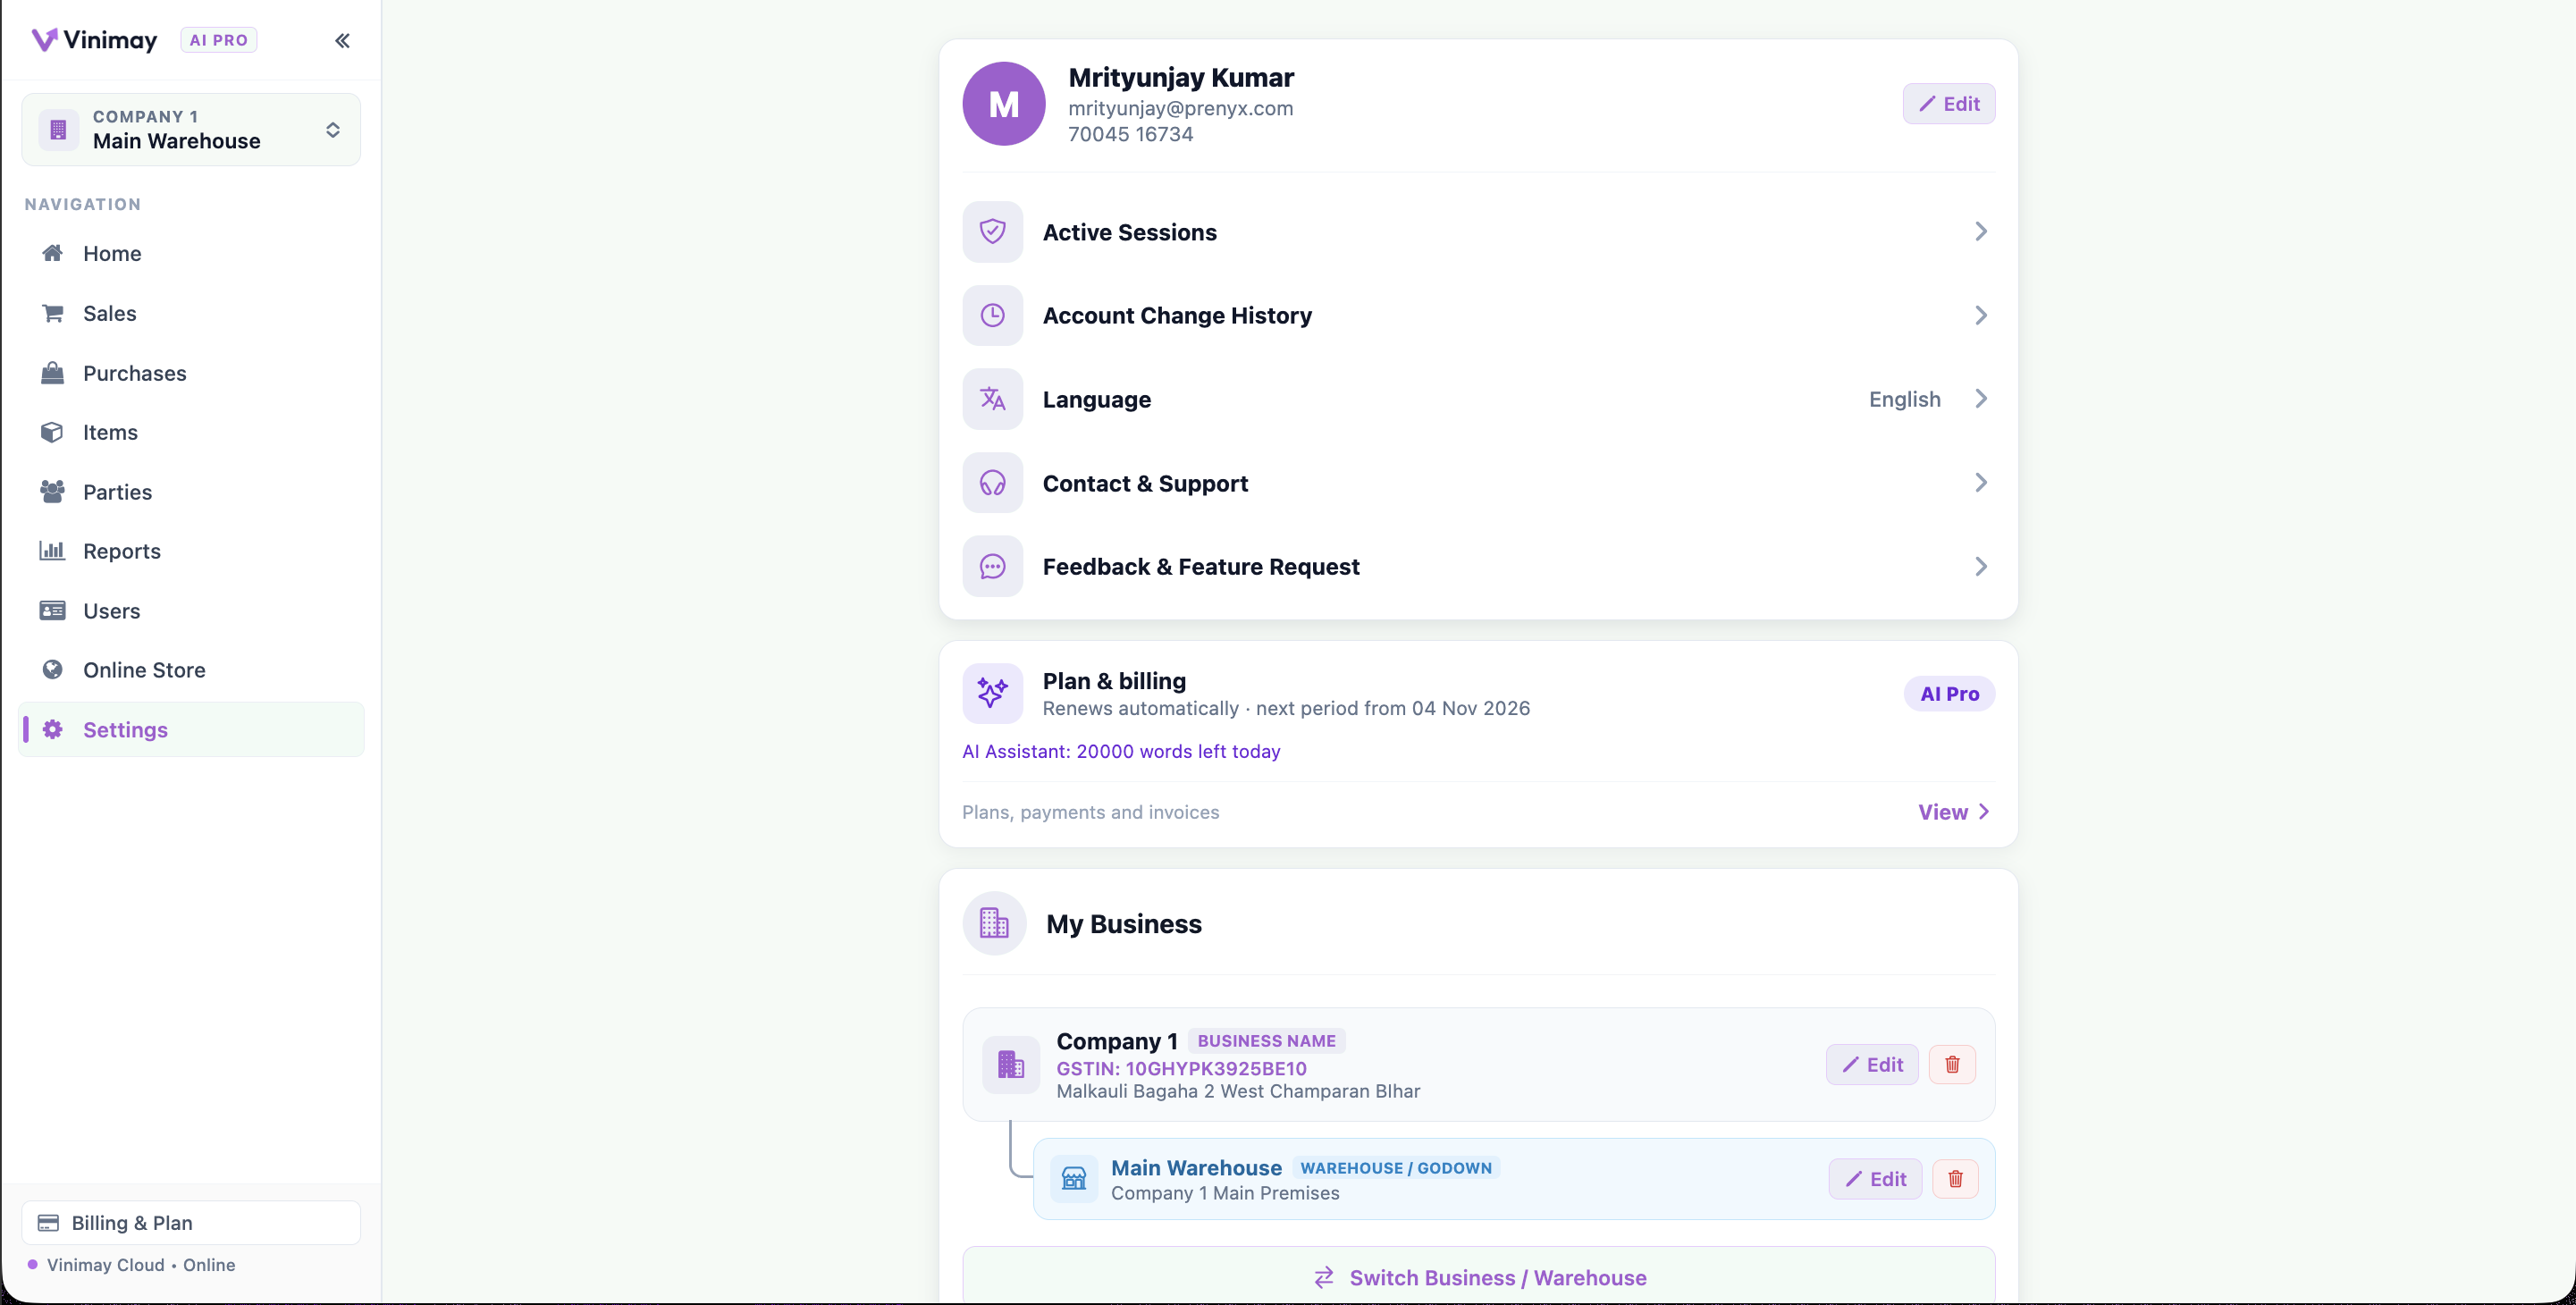Open Contact & Support

1478,483
